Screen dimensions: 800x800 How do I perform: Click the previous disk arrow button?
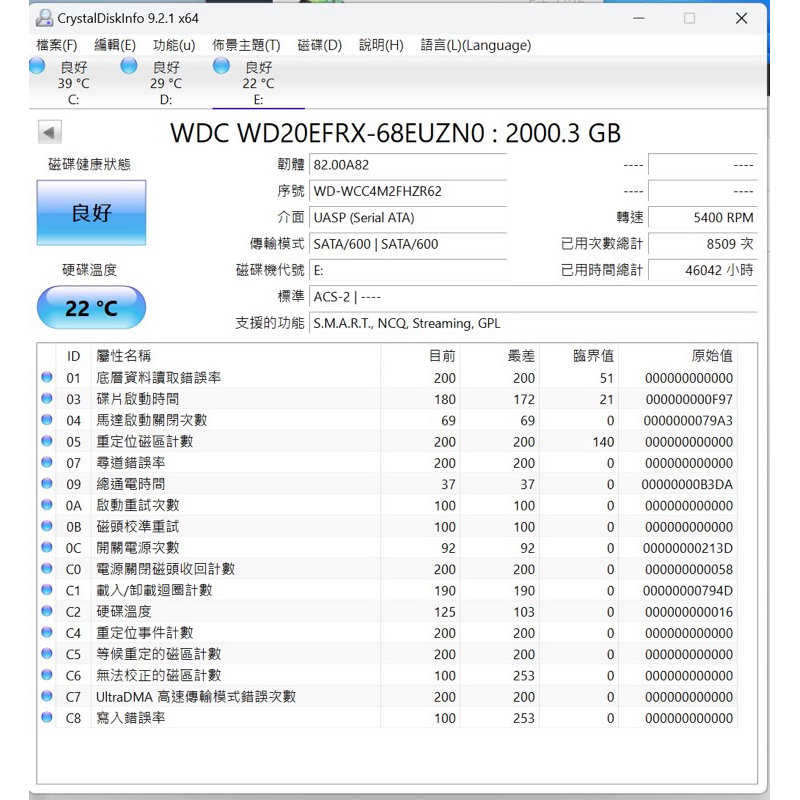pyautogui.click(x=50, y=132)
